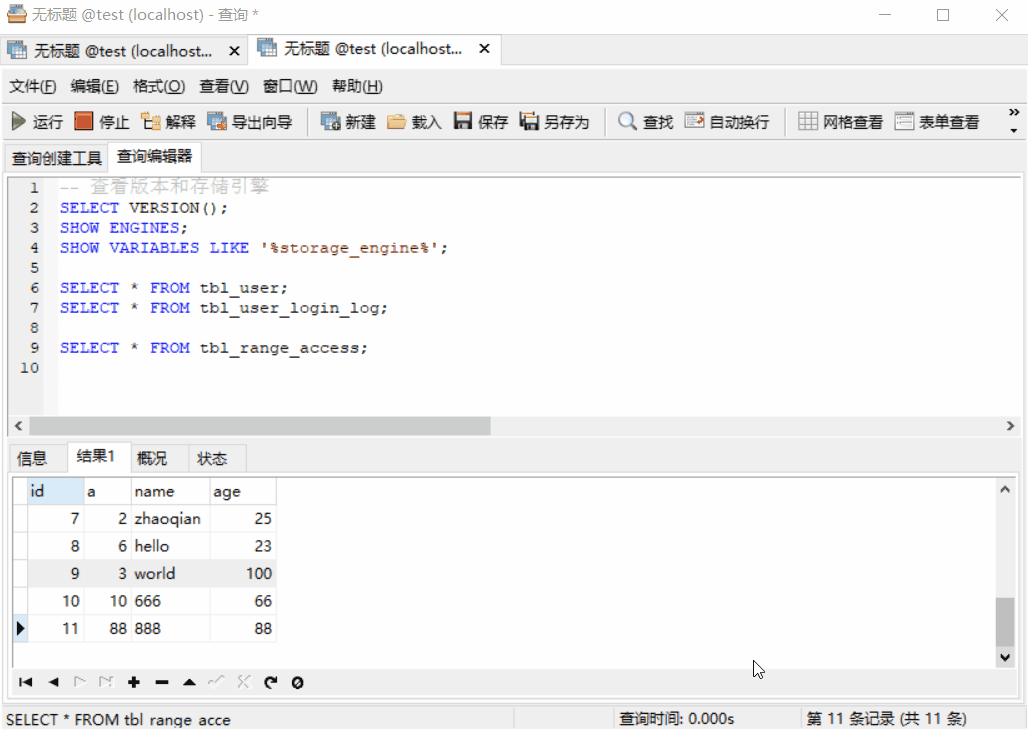Switch to 网格查看 grid view

(840, 122)
